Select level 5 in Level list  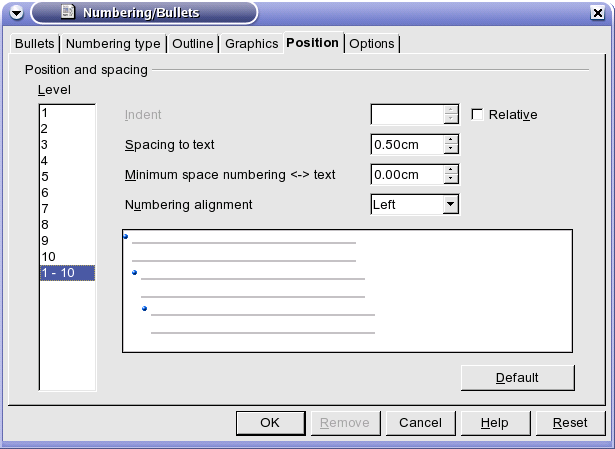point(67,176)
